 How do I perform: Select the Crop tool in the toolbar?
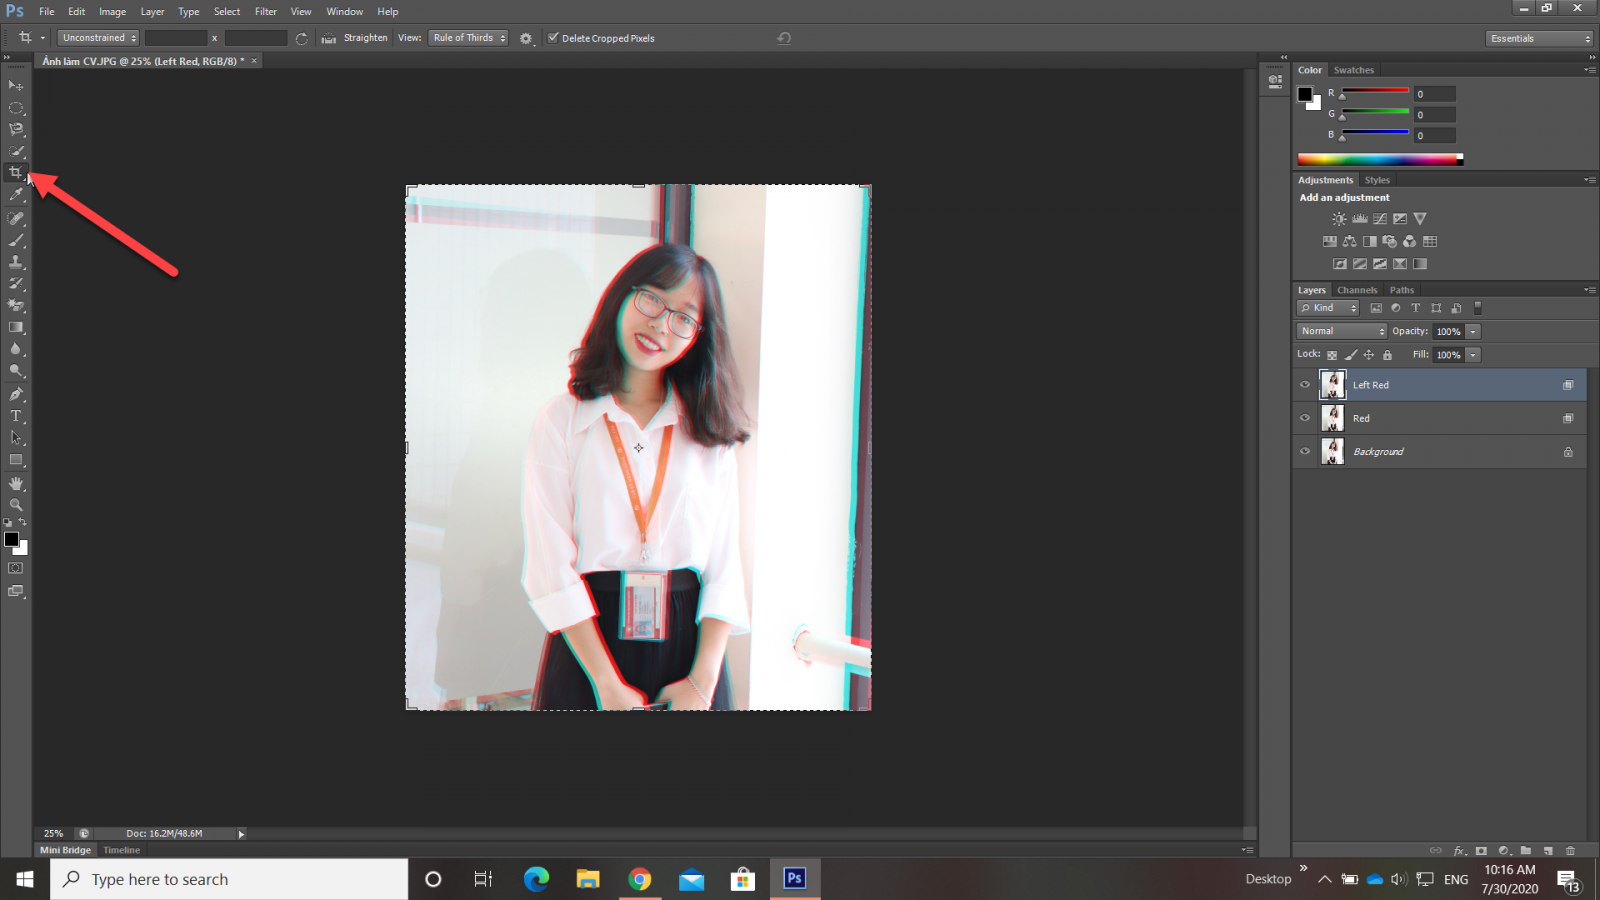click(16, 173)
